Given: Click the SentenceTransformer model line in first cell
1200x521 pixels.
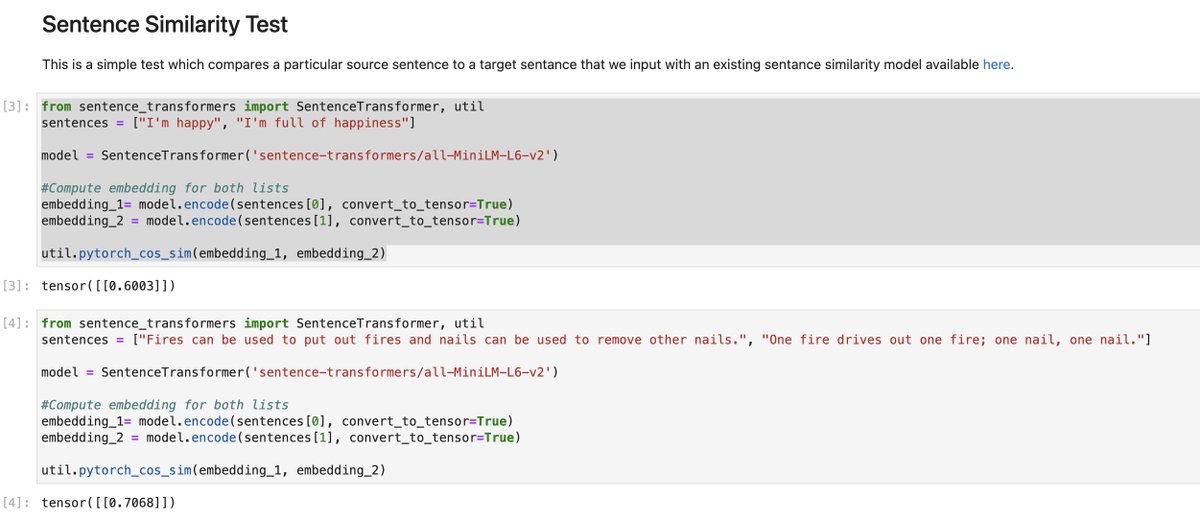Looking at the screenshot, I should point(300,155).
